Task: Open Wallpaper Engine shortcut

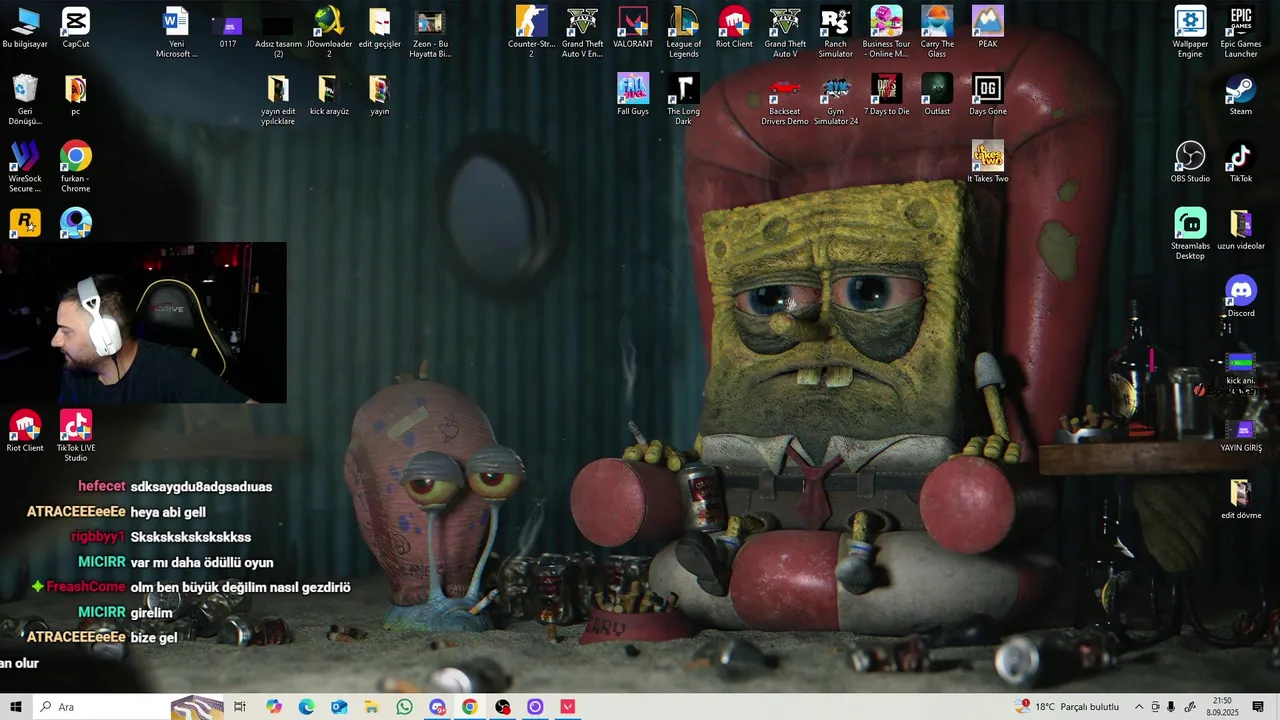Action: (x=1190, y=32)
